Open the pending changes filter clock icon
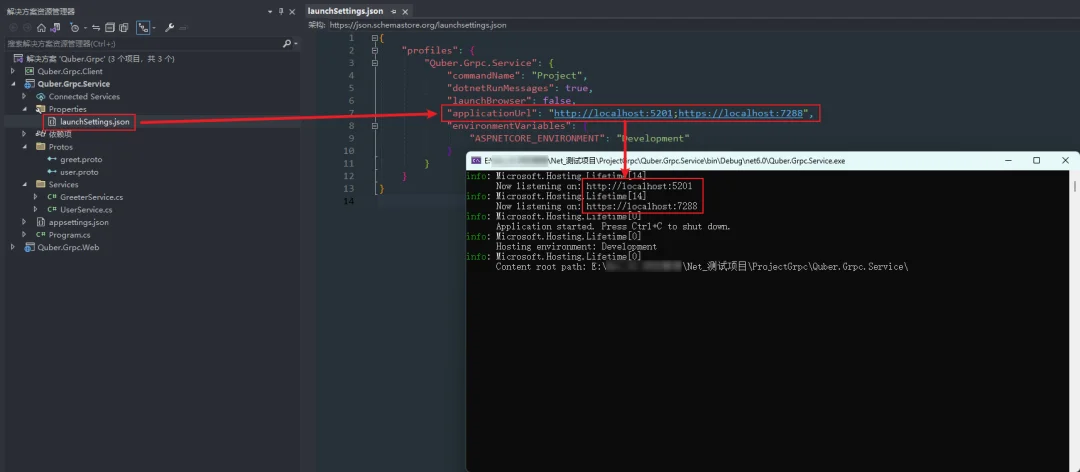 click(74, 28)
